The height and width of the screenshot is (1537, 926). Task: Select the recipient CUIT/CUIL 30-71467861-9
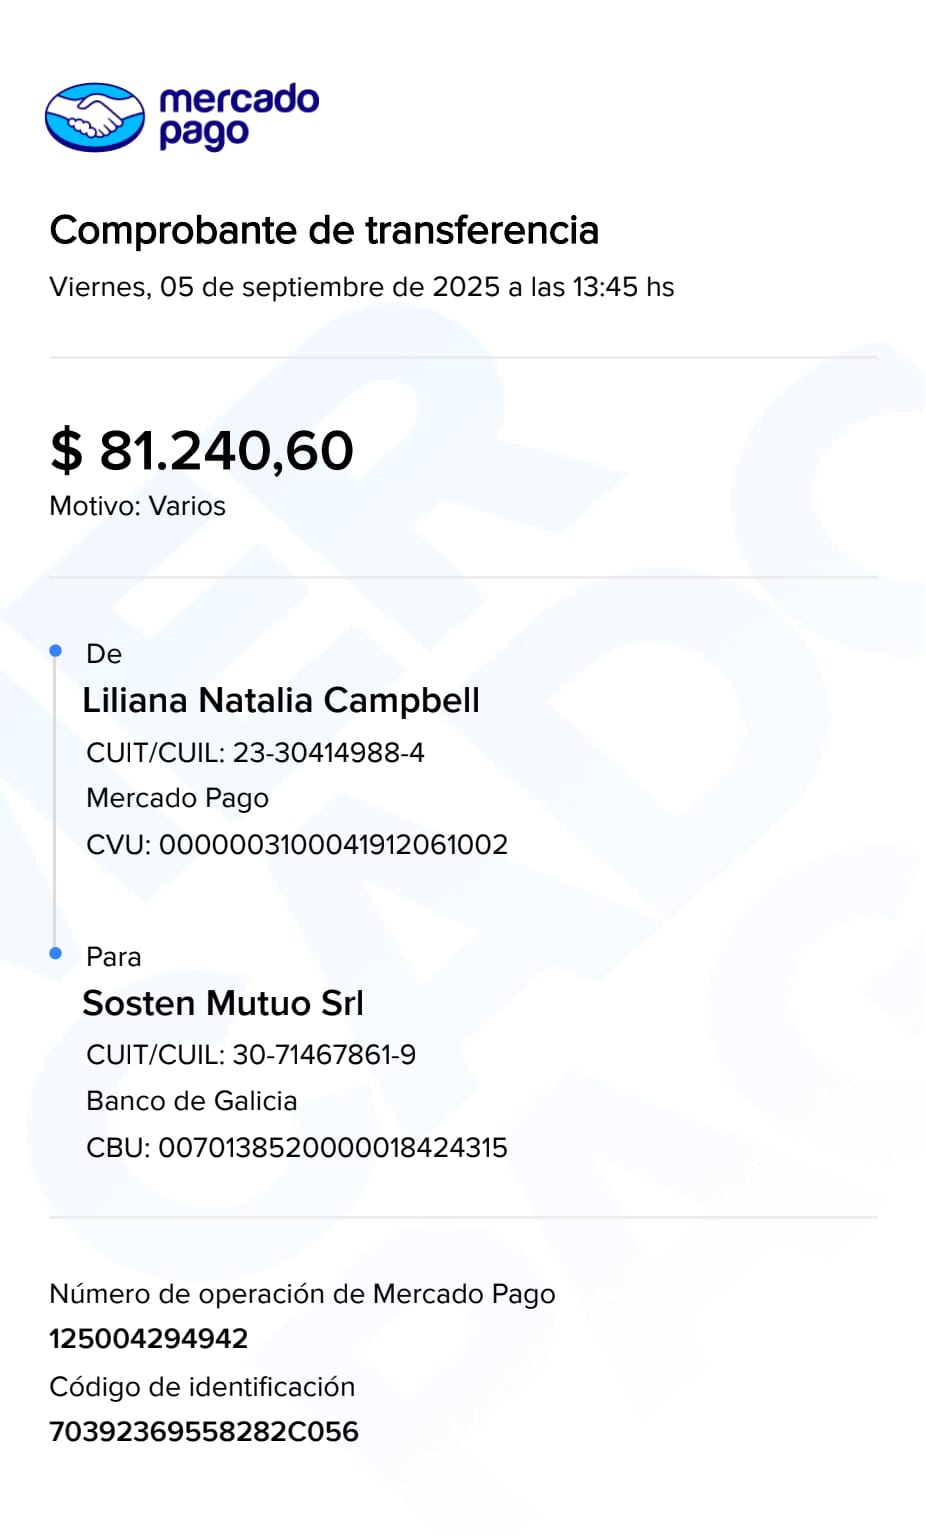point(324,1055)
